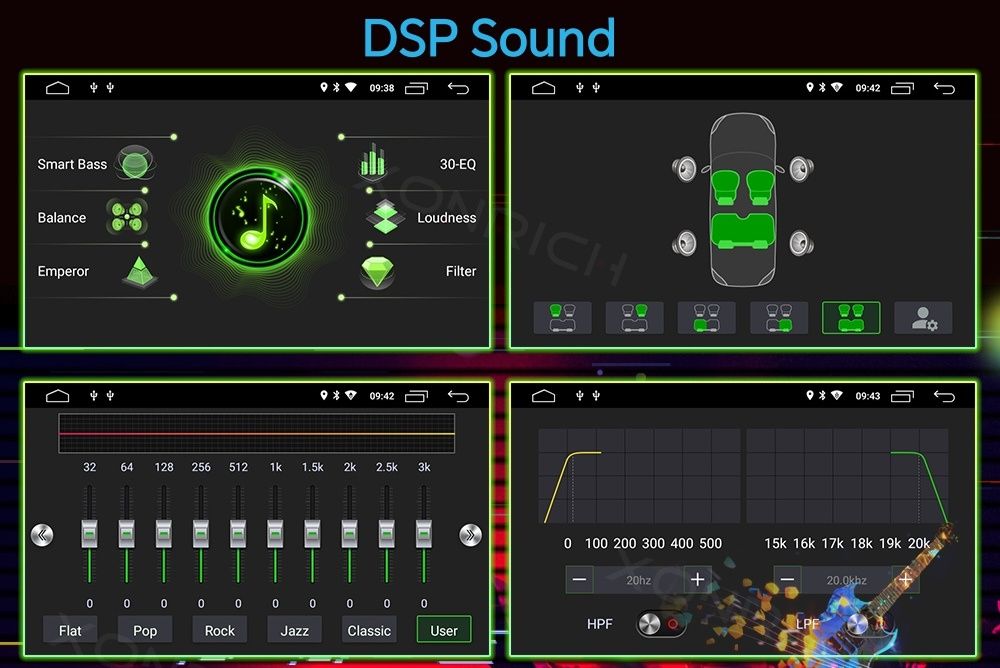Click the 30-EQ label
The width and height of the screenshot is (1000, 668).
(458, 164)
